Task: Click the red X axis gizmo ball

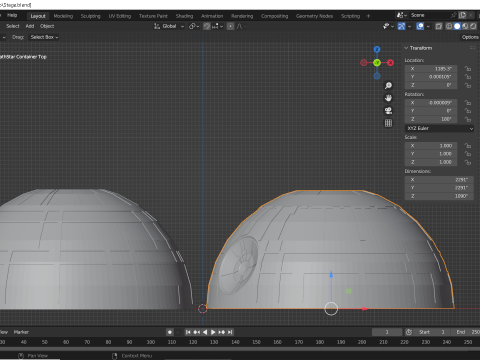Action: coord(390,63)
